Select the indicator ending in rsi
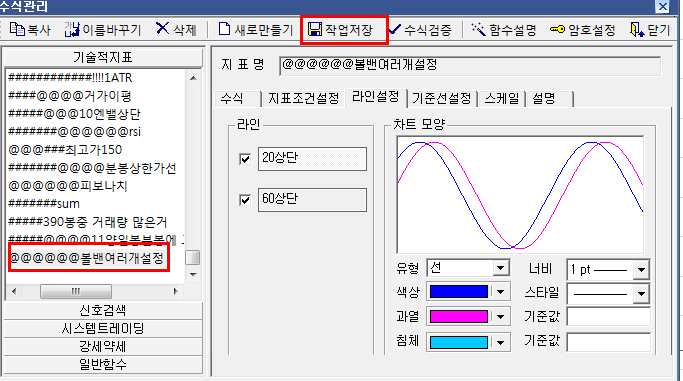Screen dimensions: 683x381 pos(74,131)
